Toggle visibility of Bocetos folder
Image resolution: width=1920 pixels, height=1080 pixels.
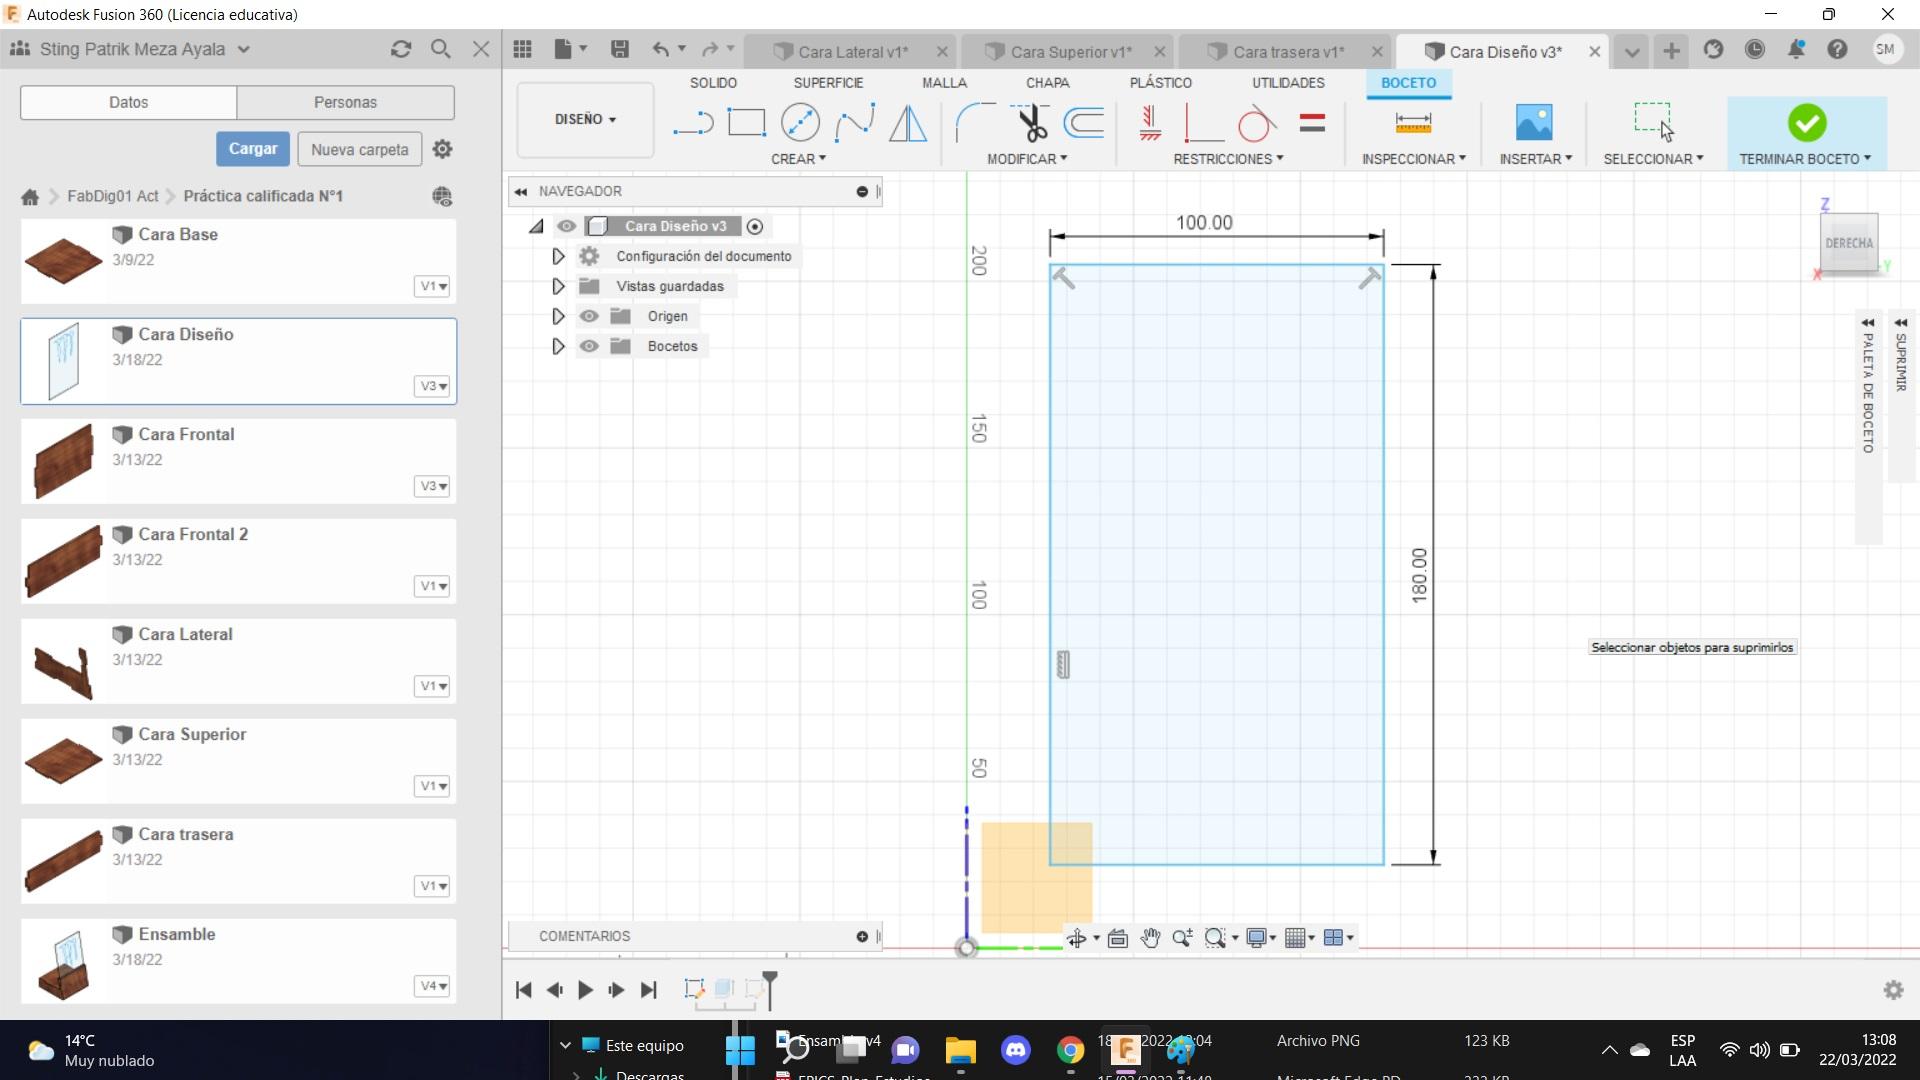(x=589, y=346)
